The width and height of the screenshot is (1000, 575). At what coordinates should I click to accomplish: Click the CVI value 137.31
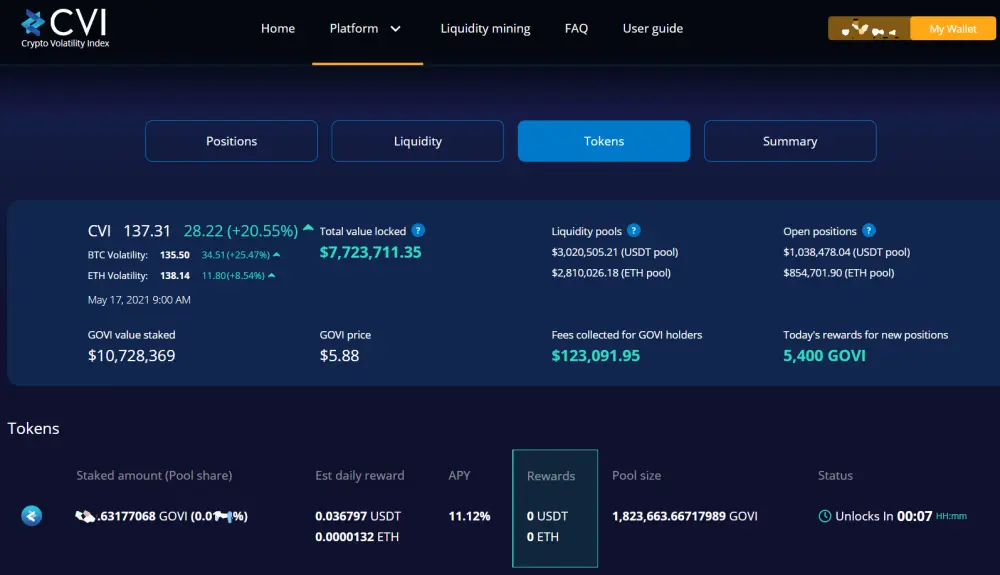click(x=147, y=231)
